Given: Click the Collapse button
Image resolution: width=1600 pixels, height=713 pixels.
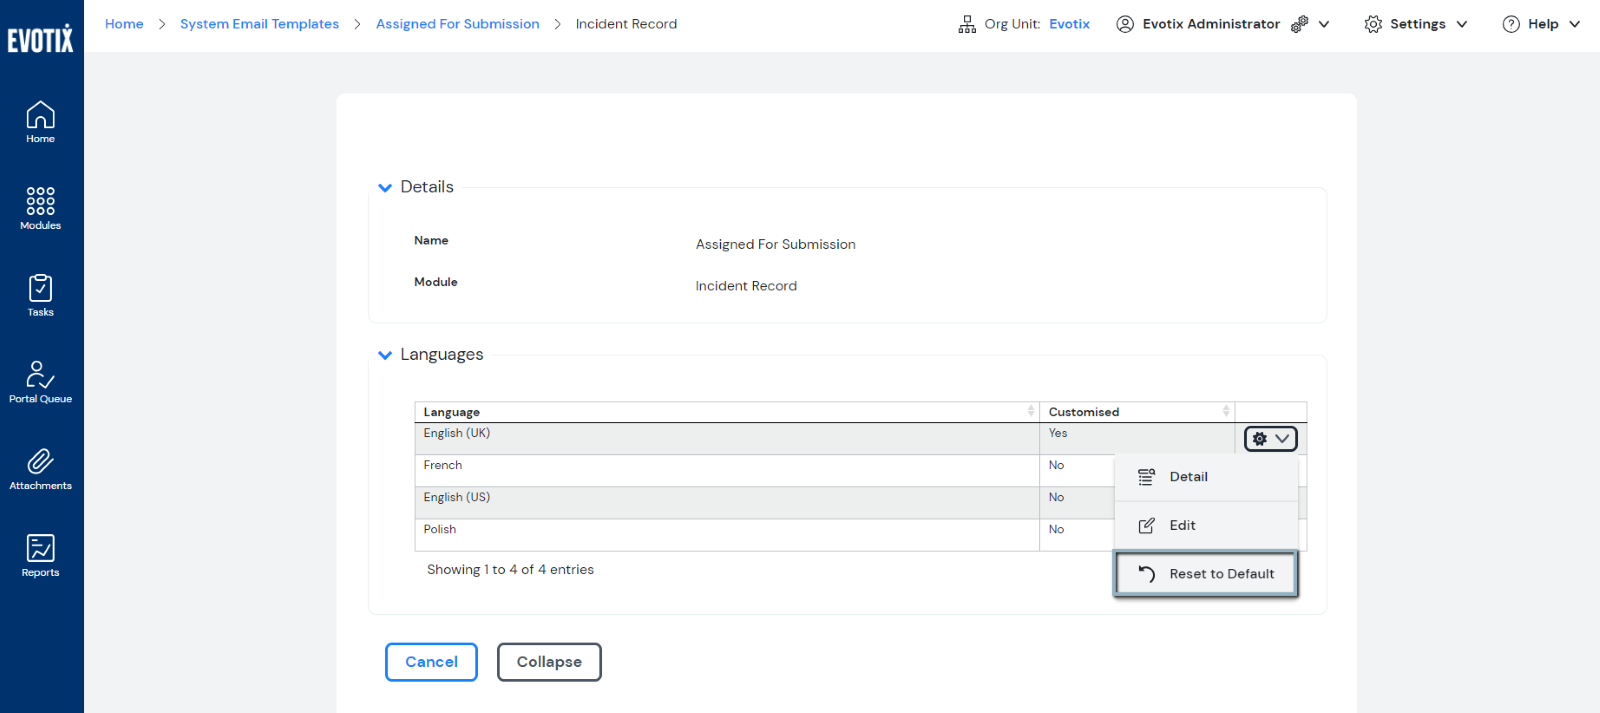Looking at the screenshot, I should point(549,662).
